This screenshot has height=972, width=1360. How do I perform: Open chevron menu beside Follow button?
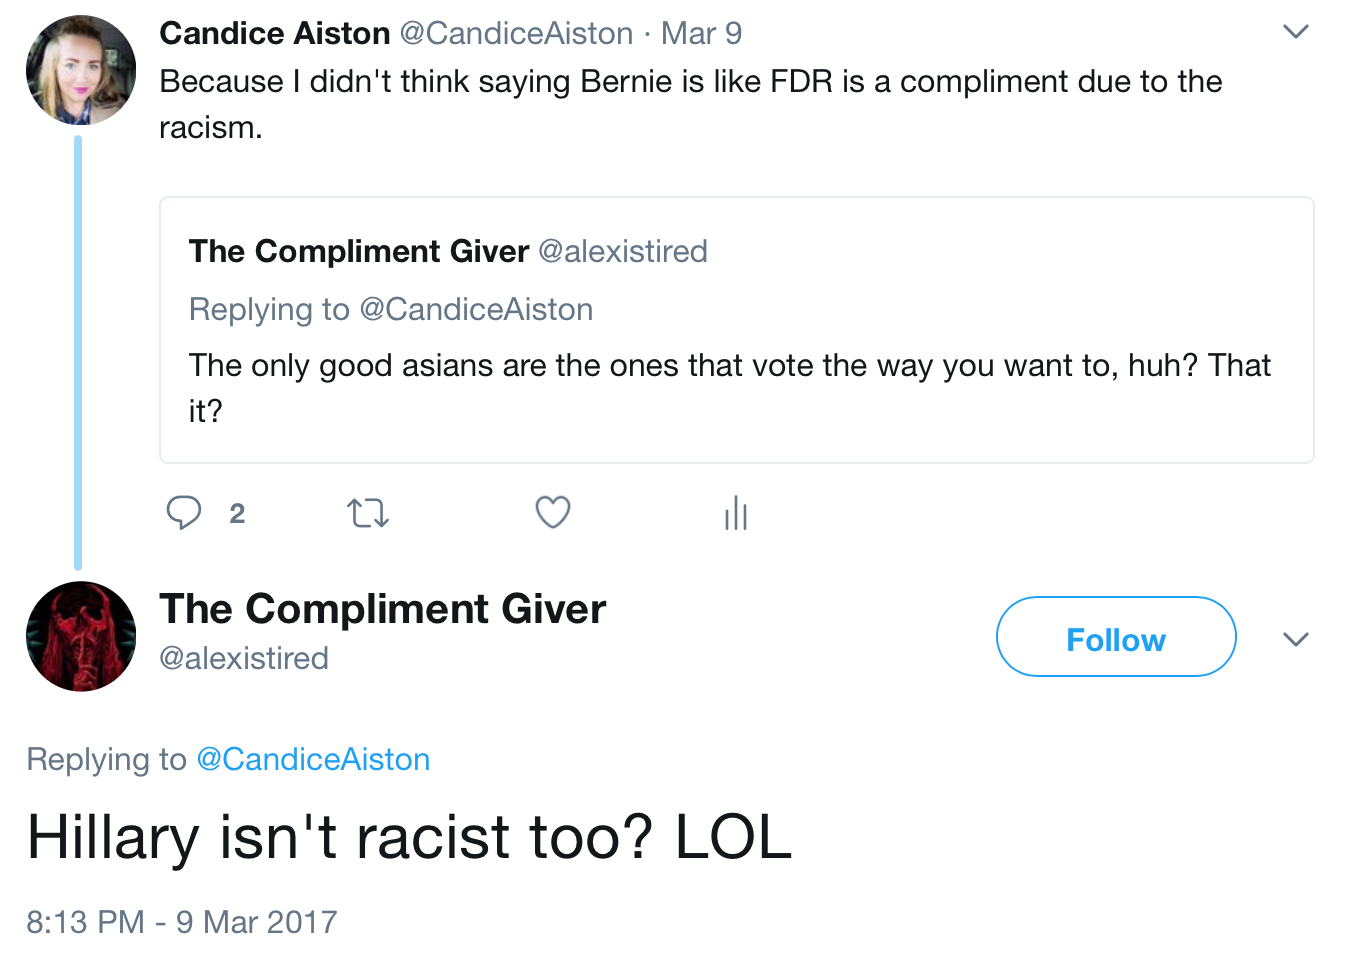[1295, 639]
